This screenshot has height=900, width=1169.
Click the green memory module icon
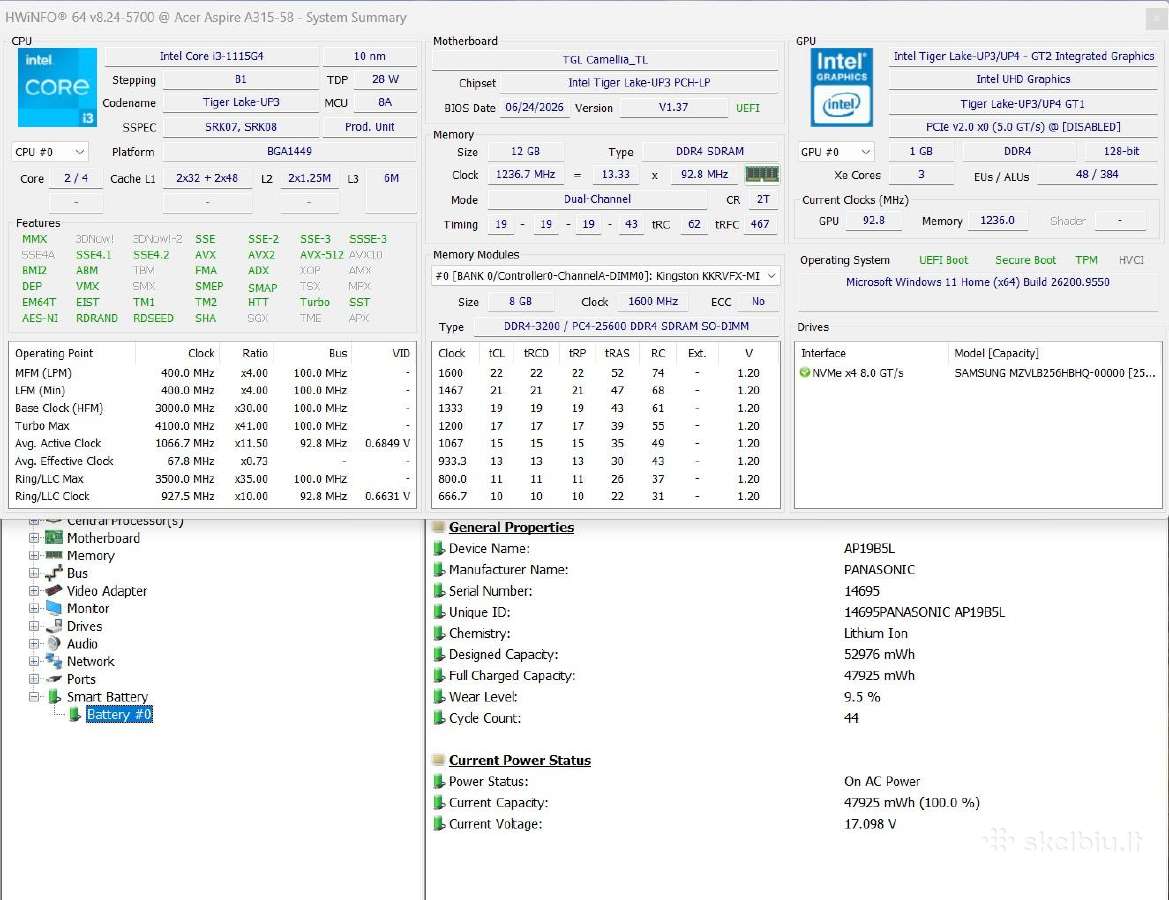(762, 174)
